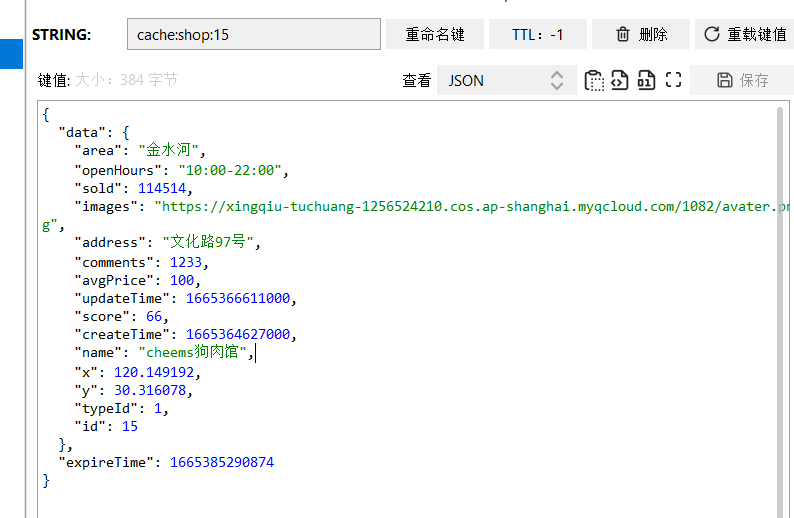Image resolution: width=794 pixels, height=518 pixels.
Task: Click the expireTime value 1665385290874
Action: 221,463
